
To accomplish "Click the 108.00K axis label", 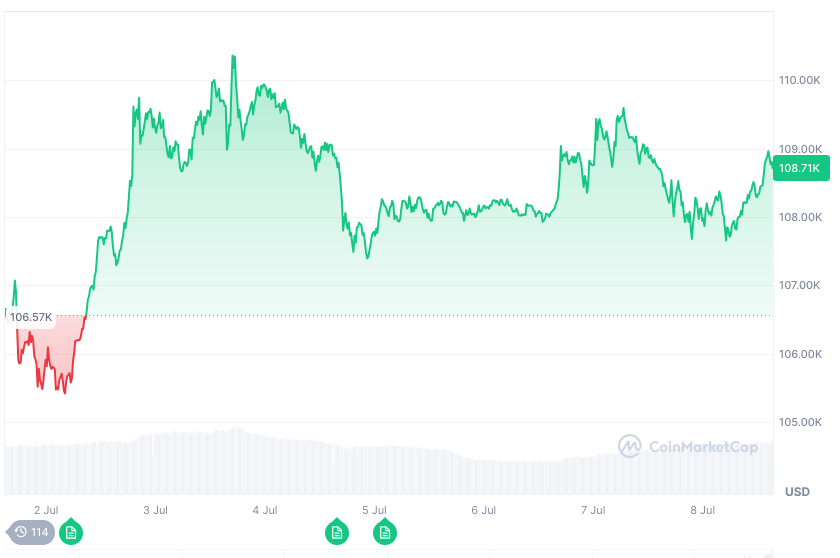I will [x=800, y=217].
